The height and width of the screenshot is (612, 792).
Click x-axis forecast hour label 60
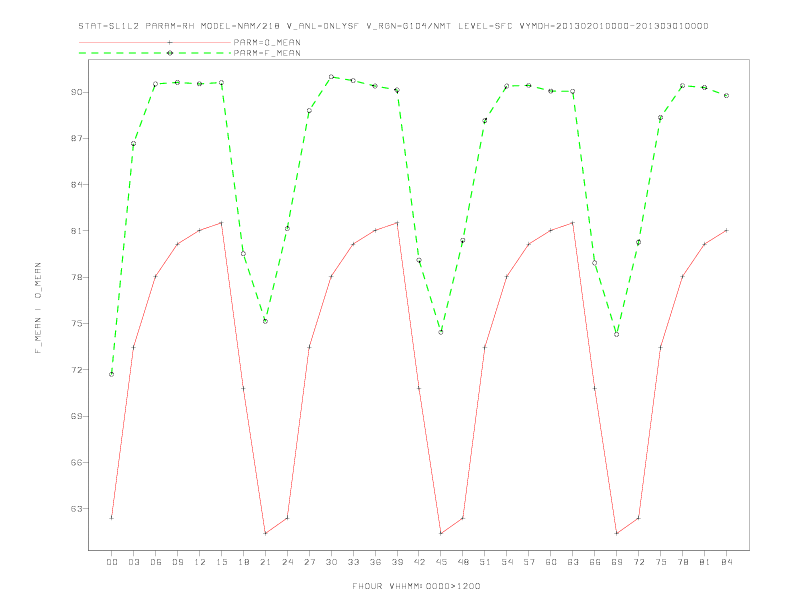click(551, 562)
